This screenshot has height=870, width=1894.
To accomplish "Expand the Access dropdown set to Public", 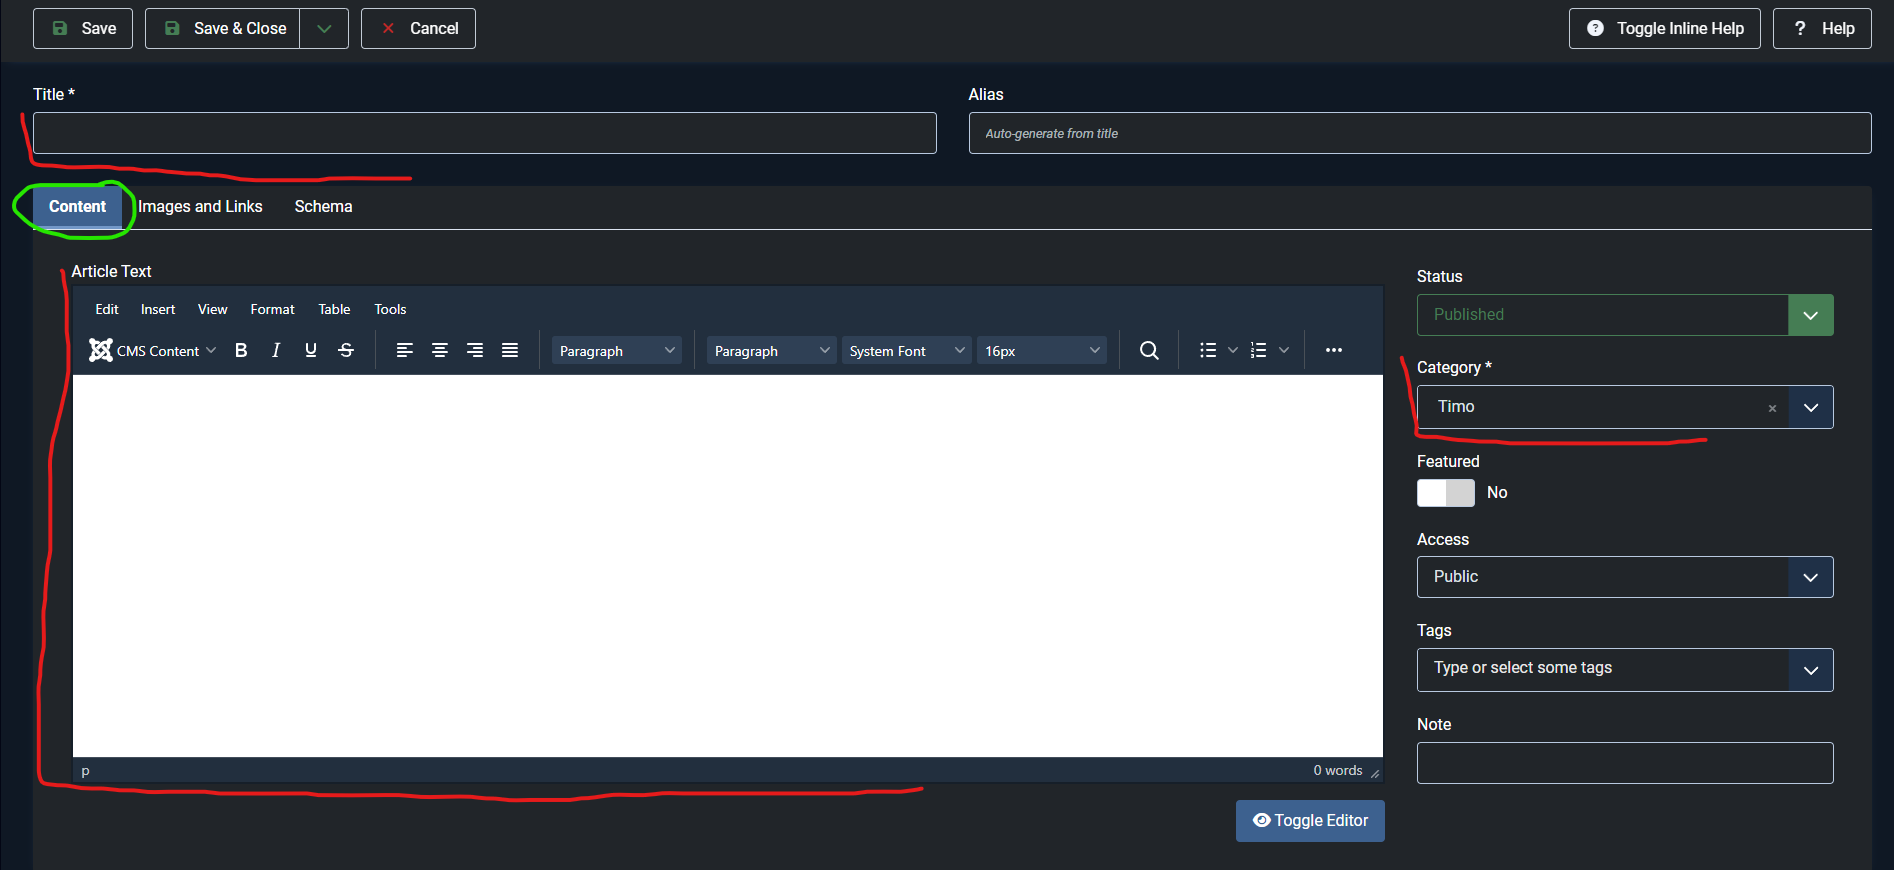I will pyautogui.click(x=1624, y=577).
